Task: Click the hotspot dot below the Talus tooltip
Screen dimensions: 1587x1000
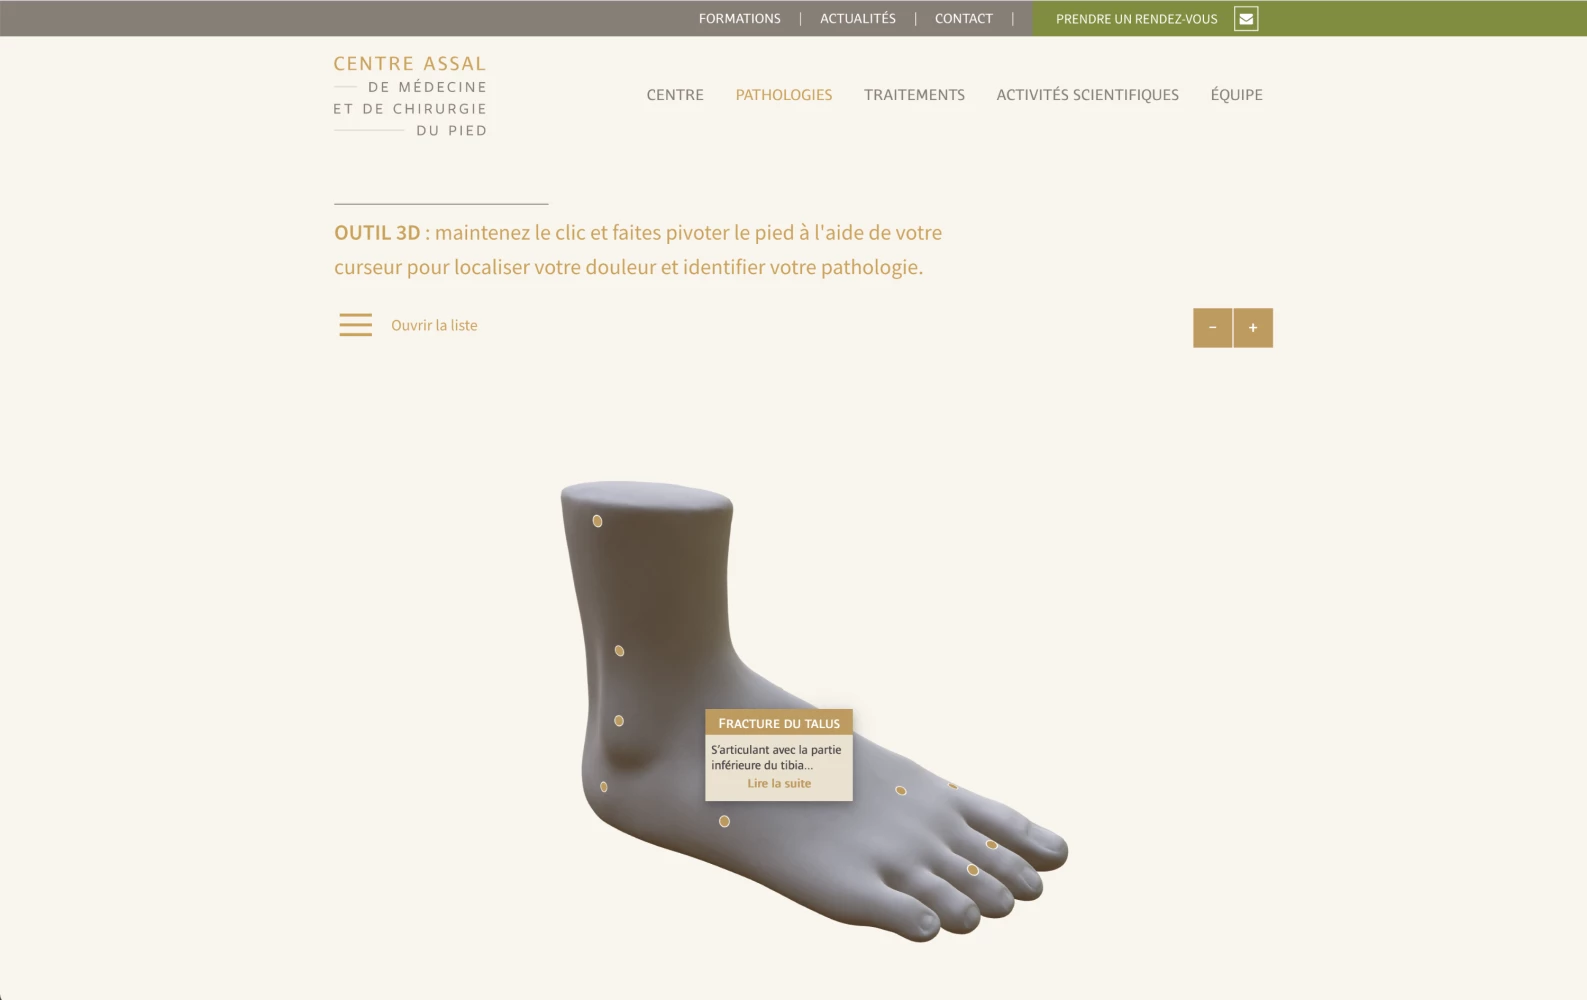Action: [724, 822]
